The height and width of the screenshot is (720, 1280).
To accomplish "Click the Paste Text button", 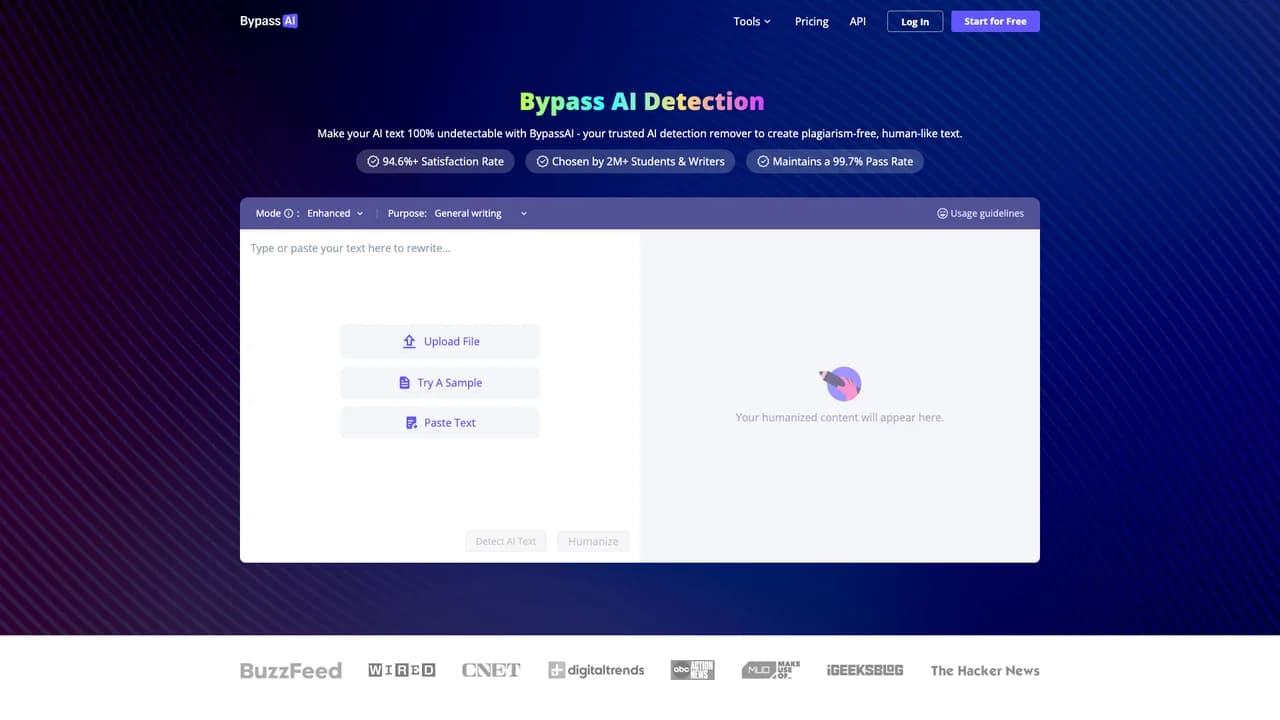I will [440, 423].
